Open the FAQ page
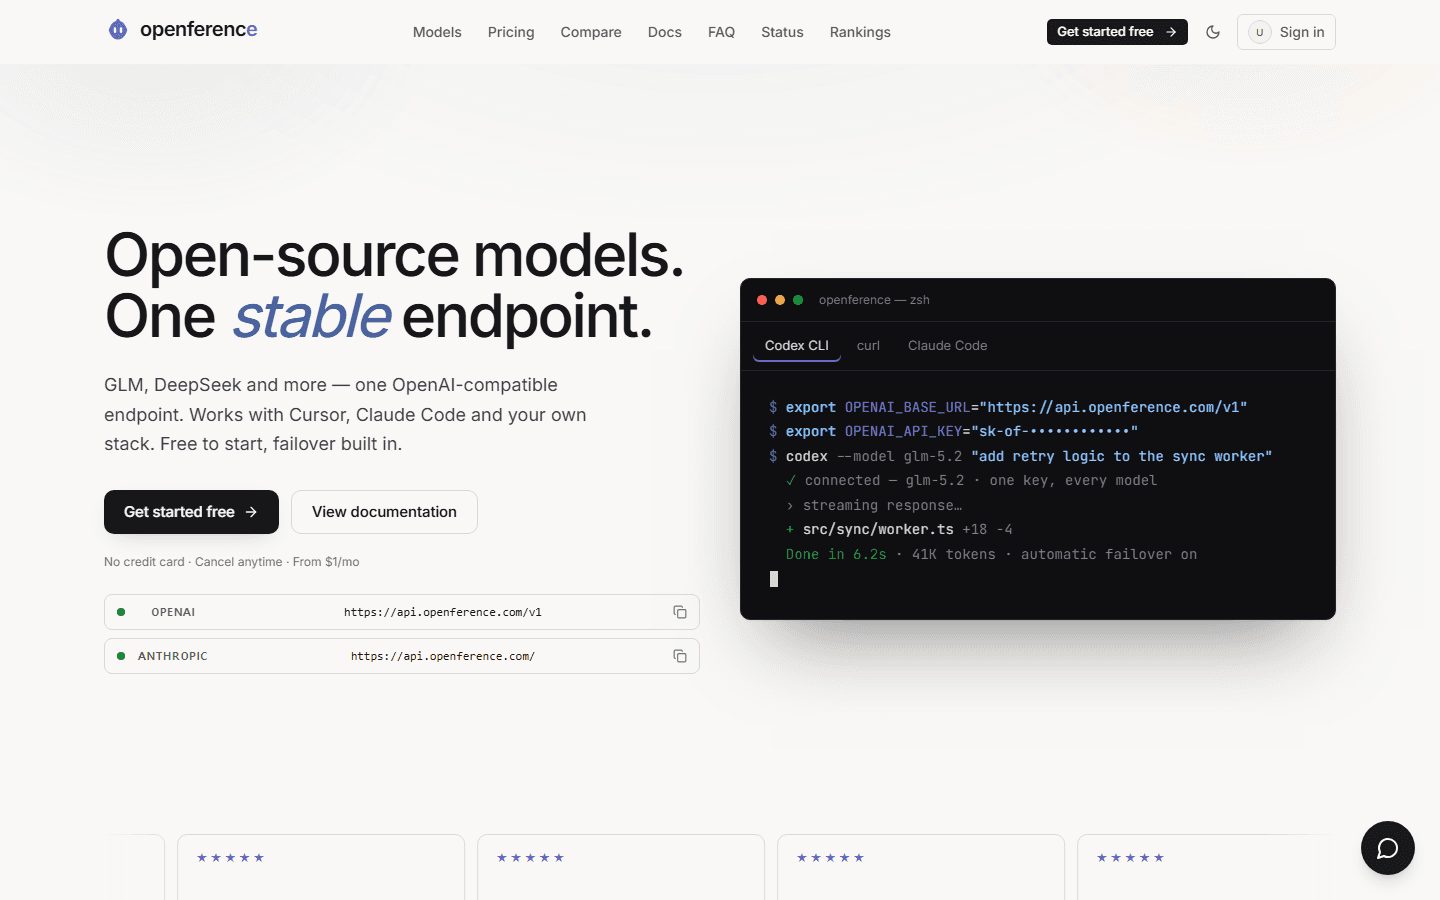Image resolution: width=1440 pixels, height=900 pixels. (721, 32)
